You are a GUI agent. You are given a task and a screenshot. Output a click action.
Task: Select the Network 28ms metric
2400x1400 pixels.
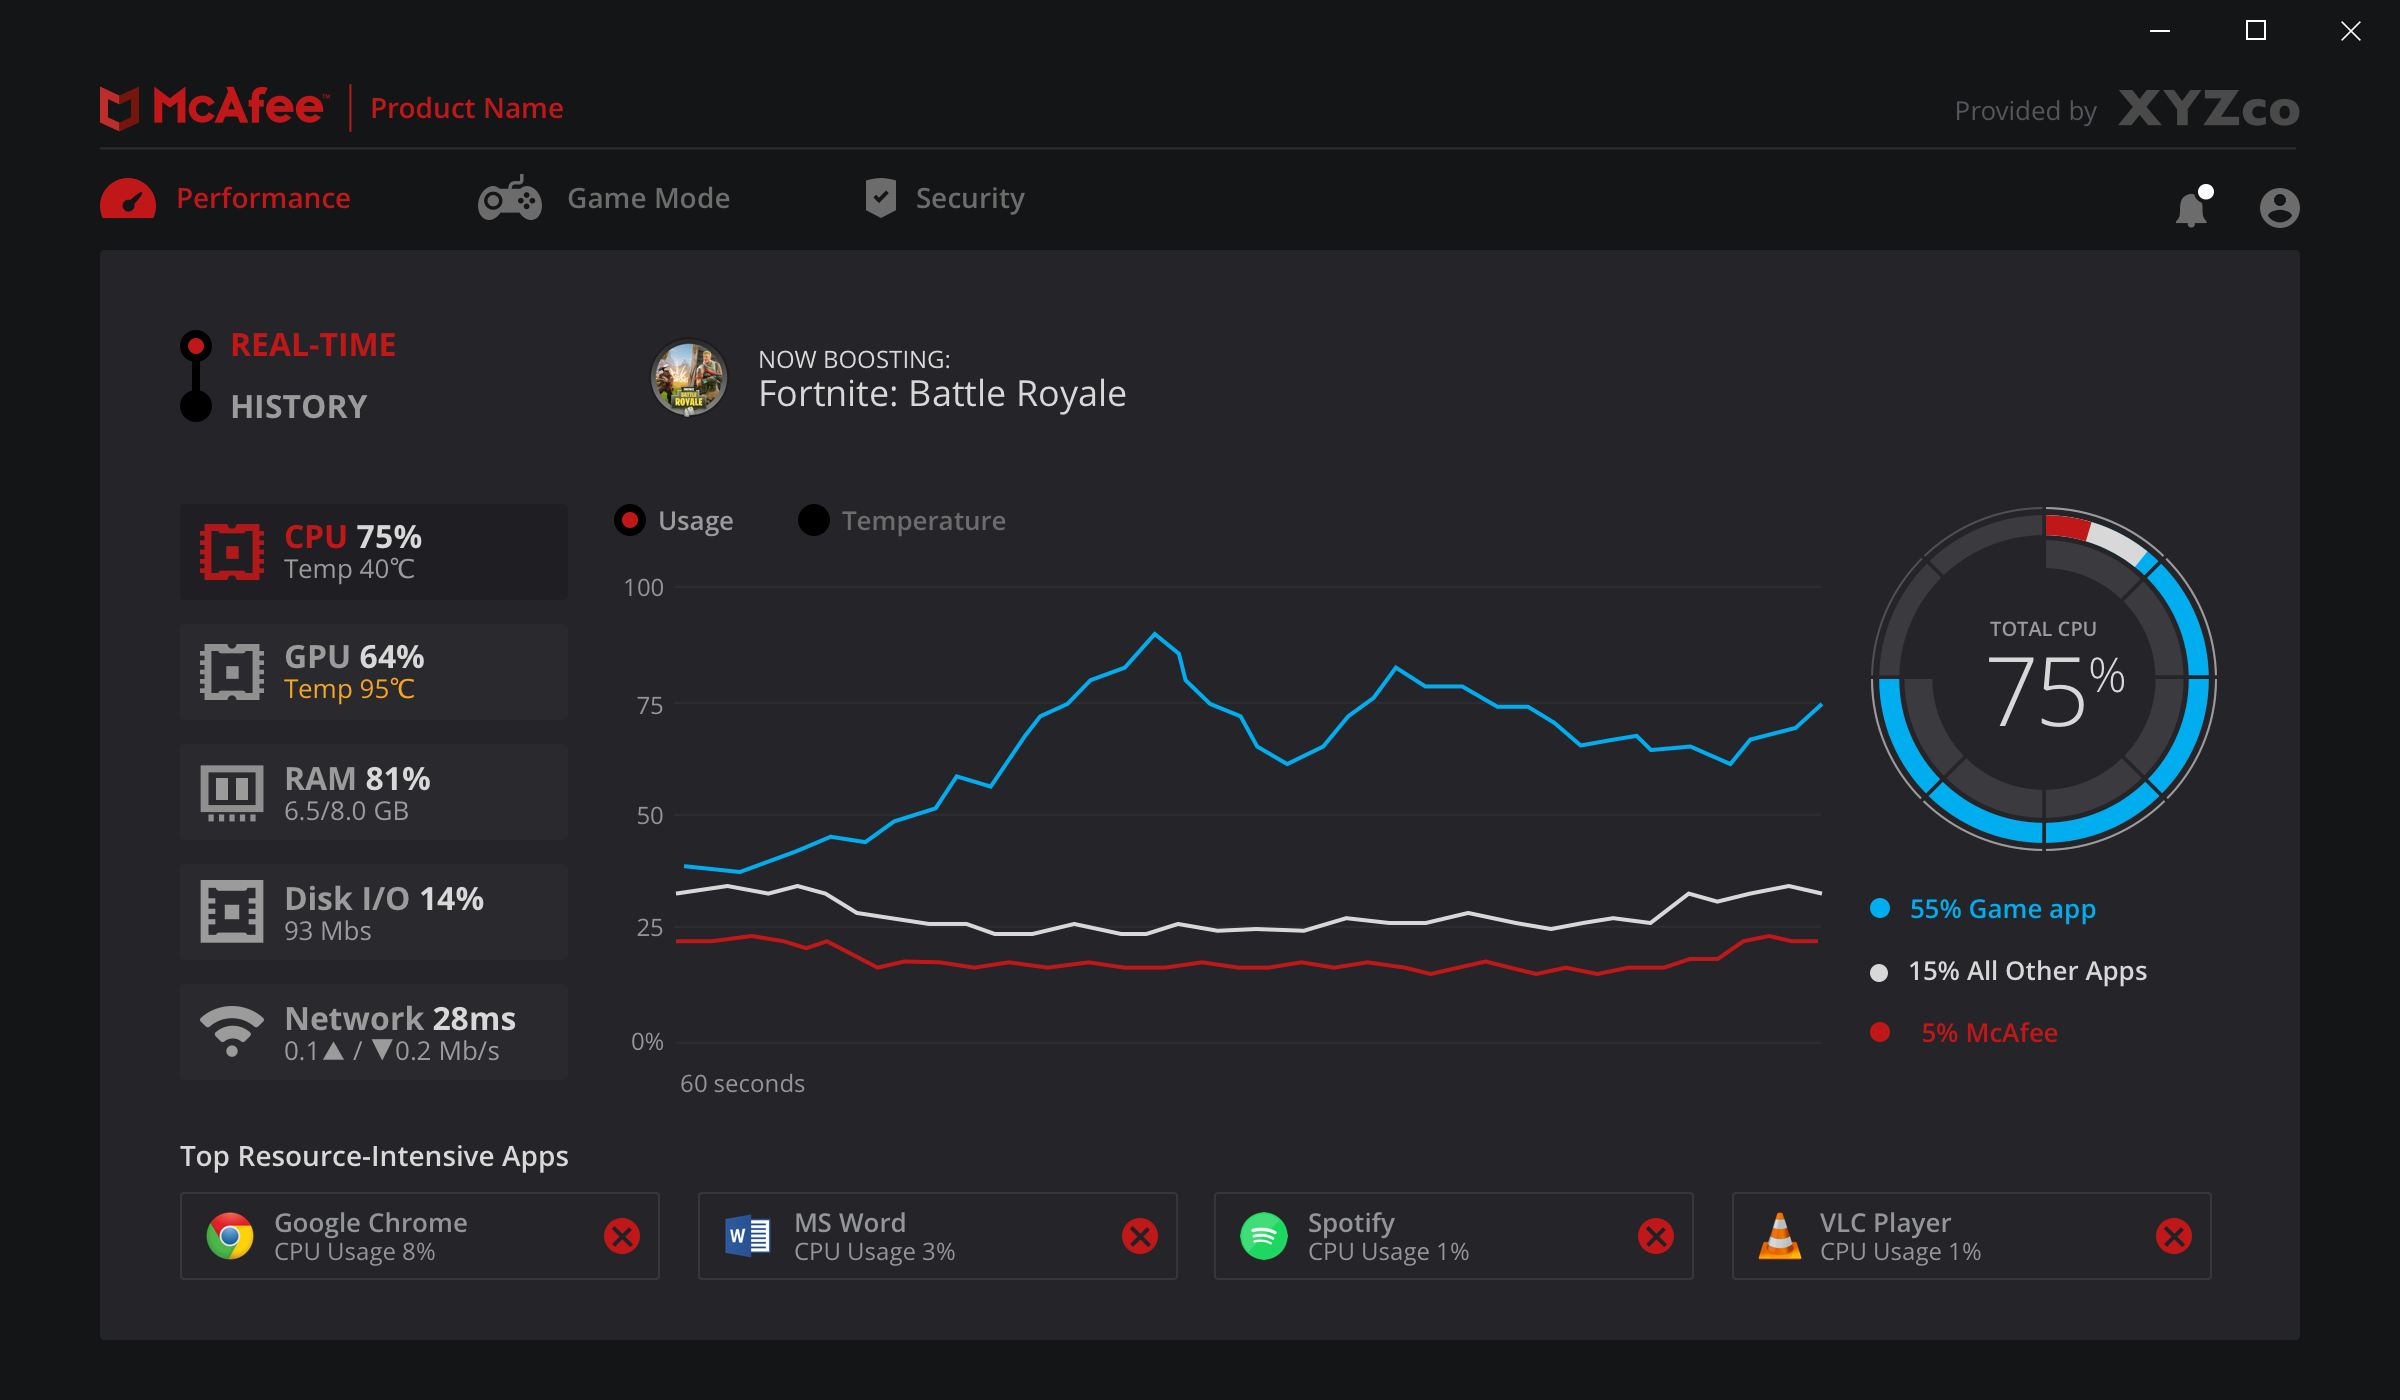tap(374, 1032)
